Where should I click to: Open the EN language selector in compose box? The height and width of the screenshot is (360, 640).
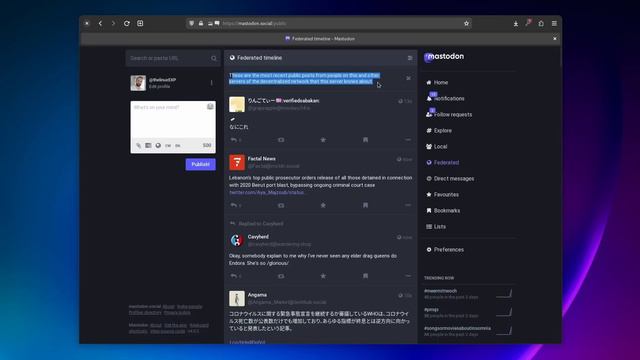click(178, 145)
